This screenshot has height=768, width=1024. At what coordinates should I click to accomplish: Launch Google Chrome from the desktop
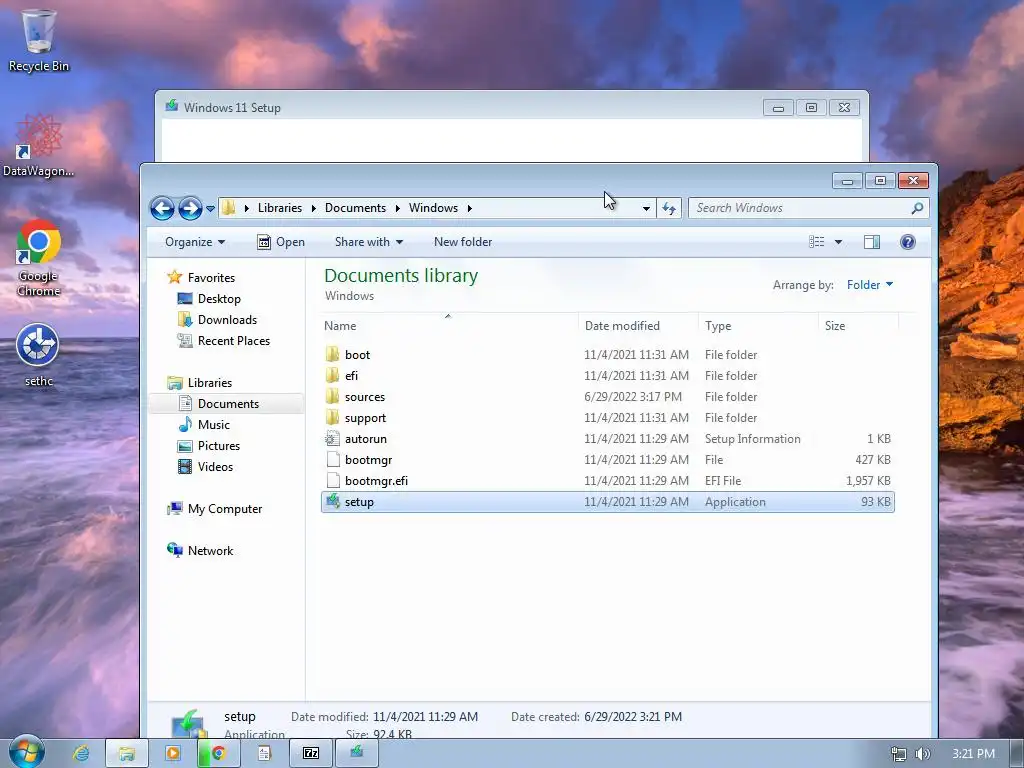point(38,259)
